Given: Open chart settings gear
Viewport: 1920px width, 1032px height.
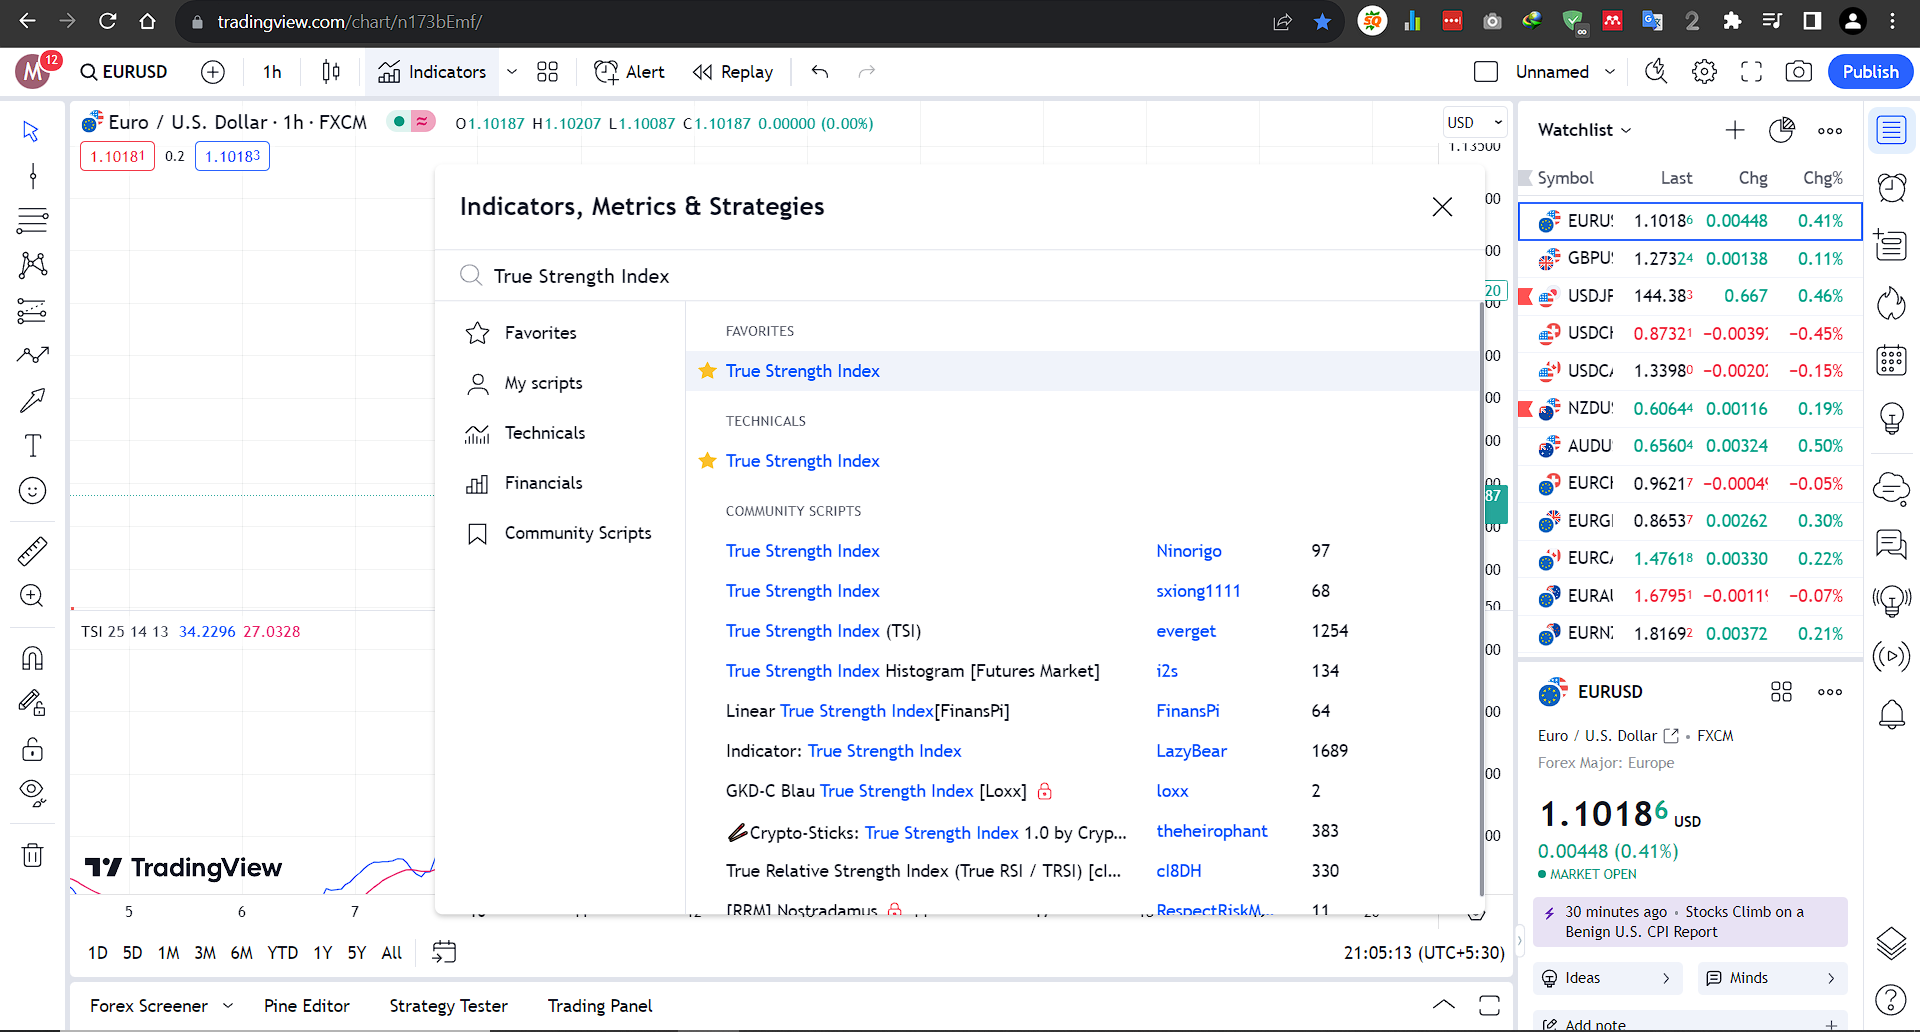Looking at the screenshot, I should click(1704, 72).
